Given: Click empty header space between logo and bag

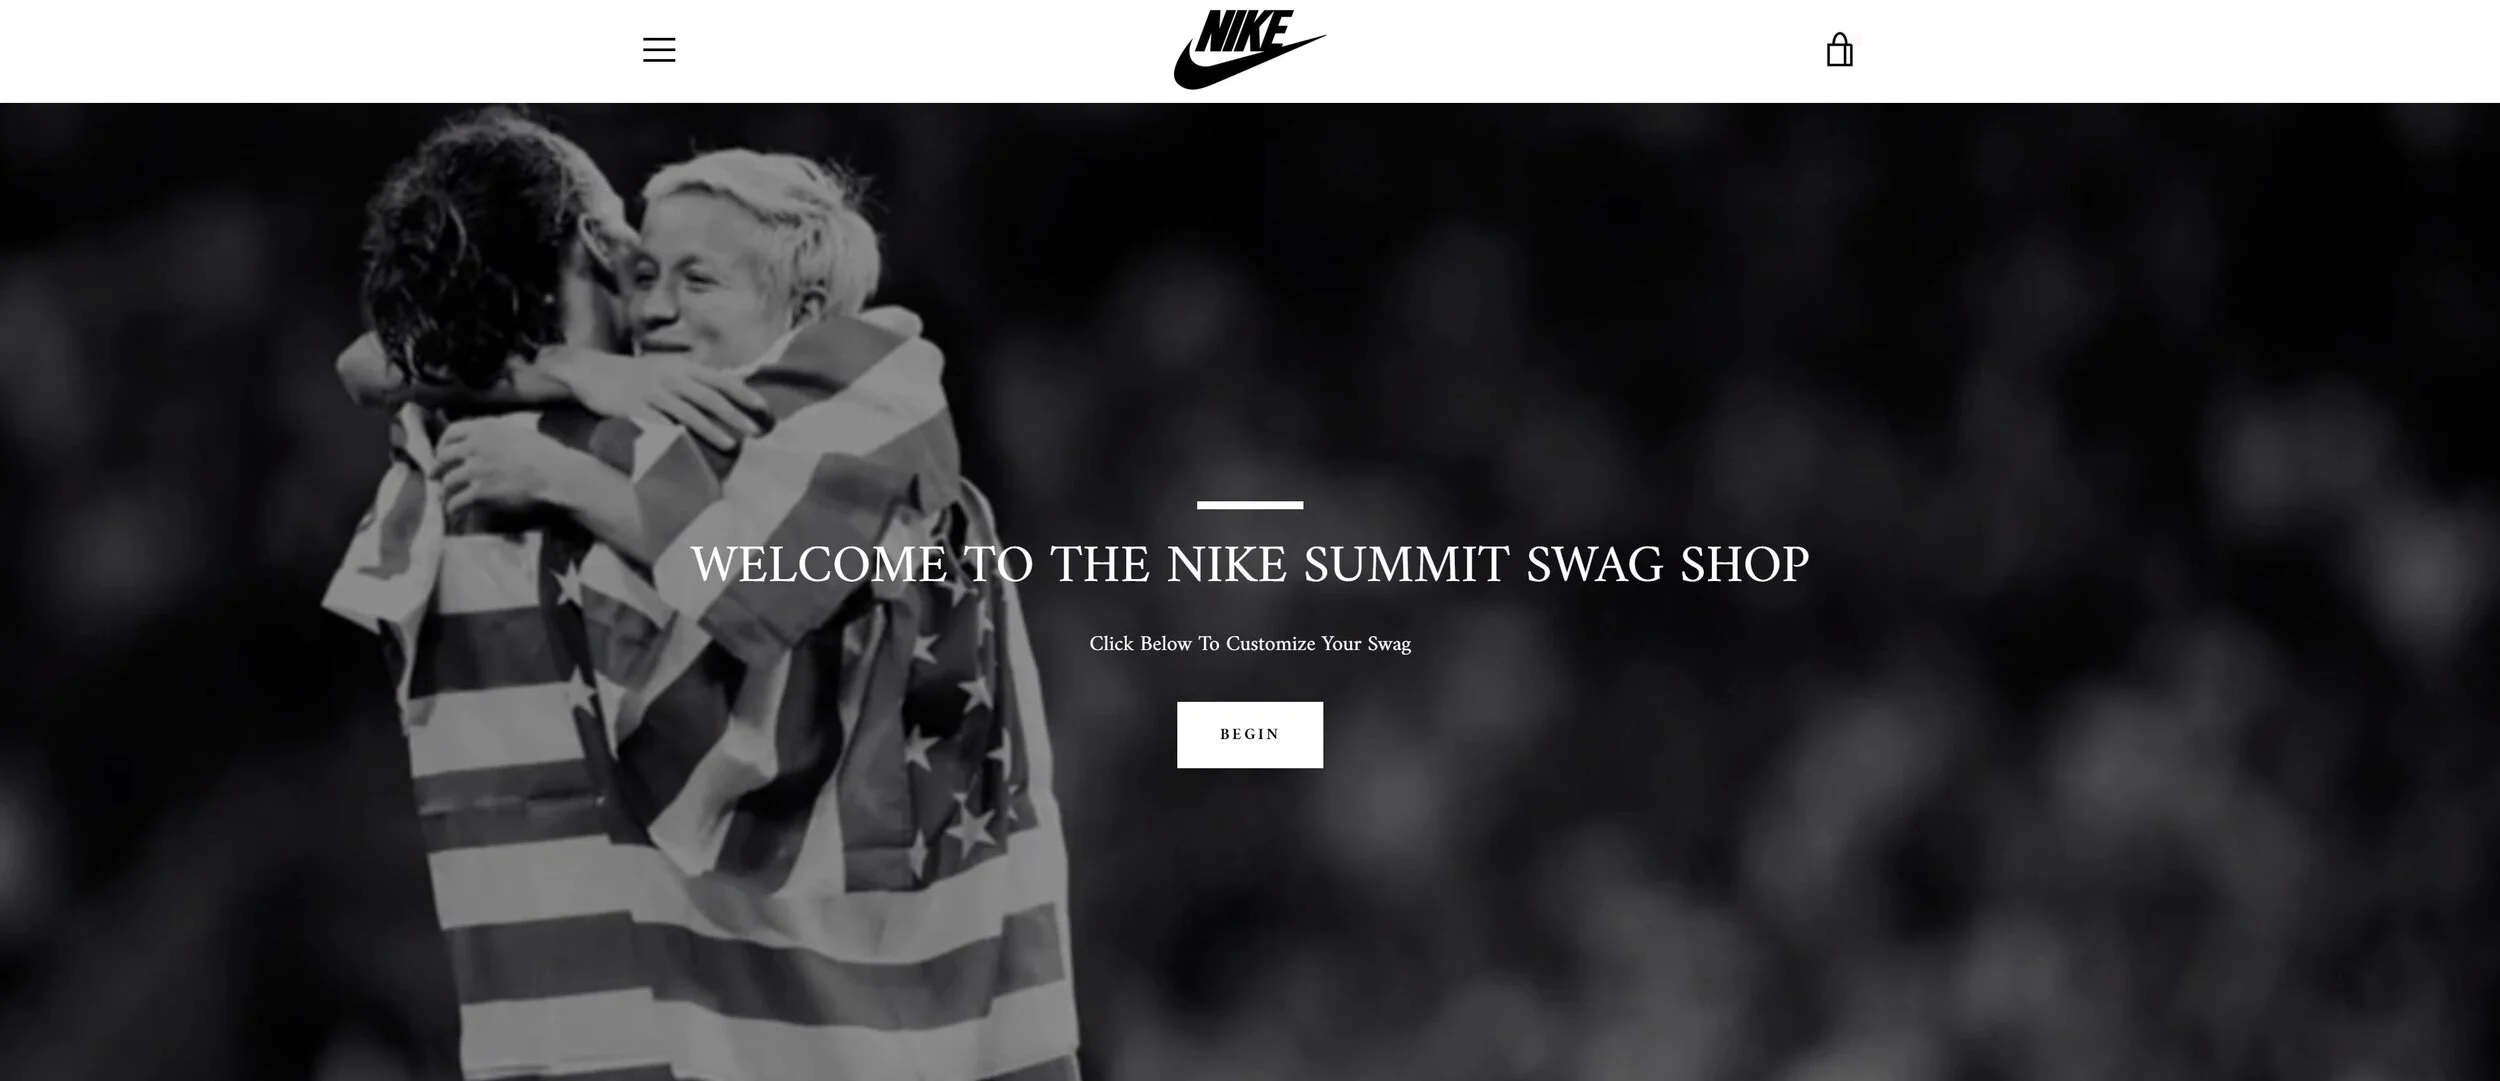Looking at the screenshot, I should 1575,50.
